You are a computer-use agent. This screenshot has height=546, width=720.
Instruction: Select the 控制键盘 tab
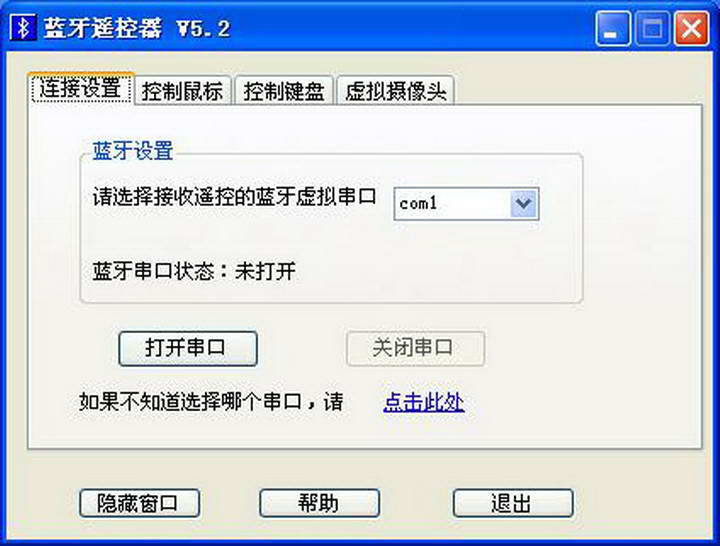(284, 90)
